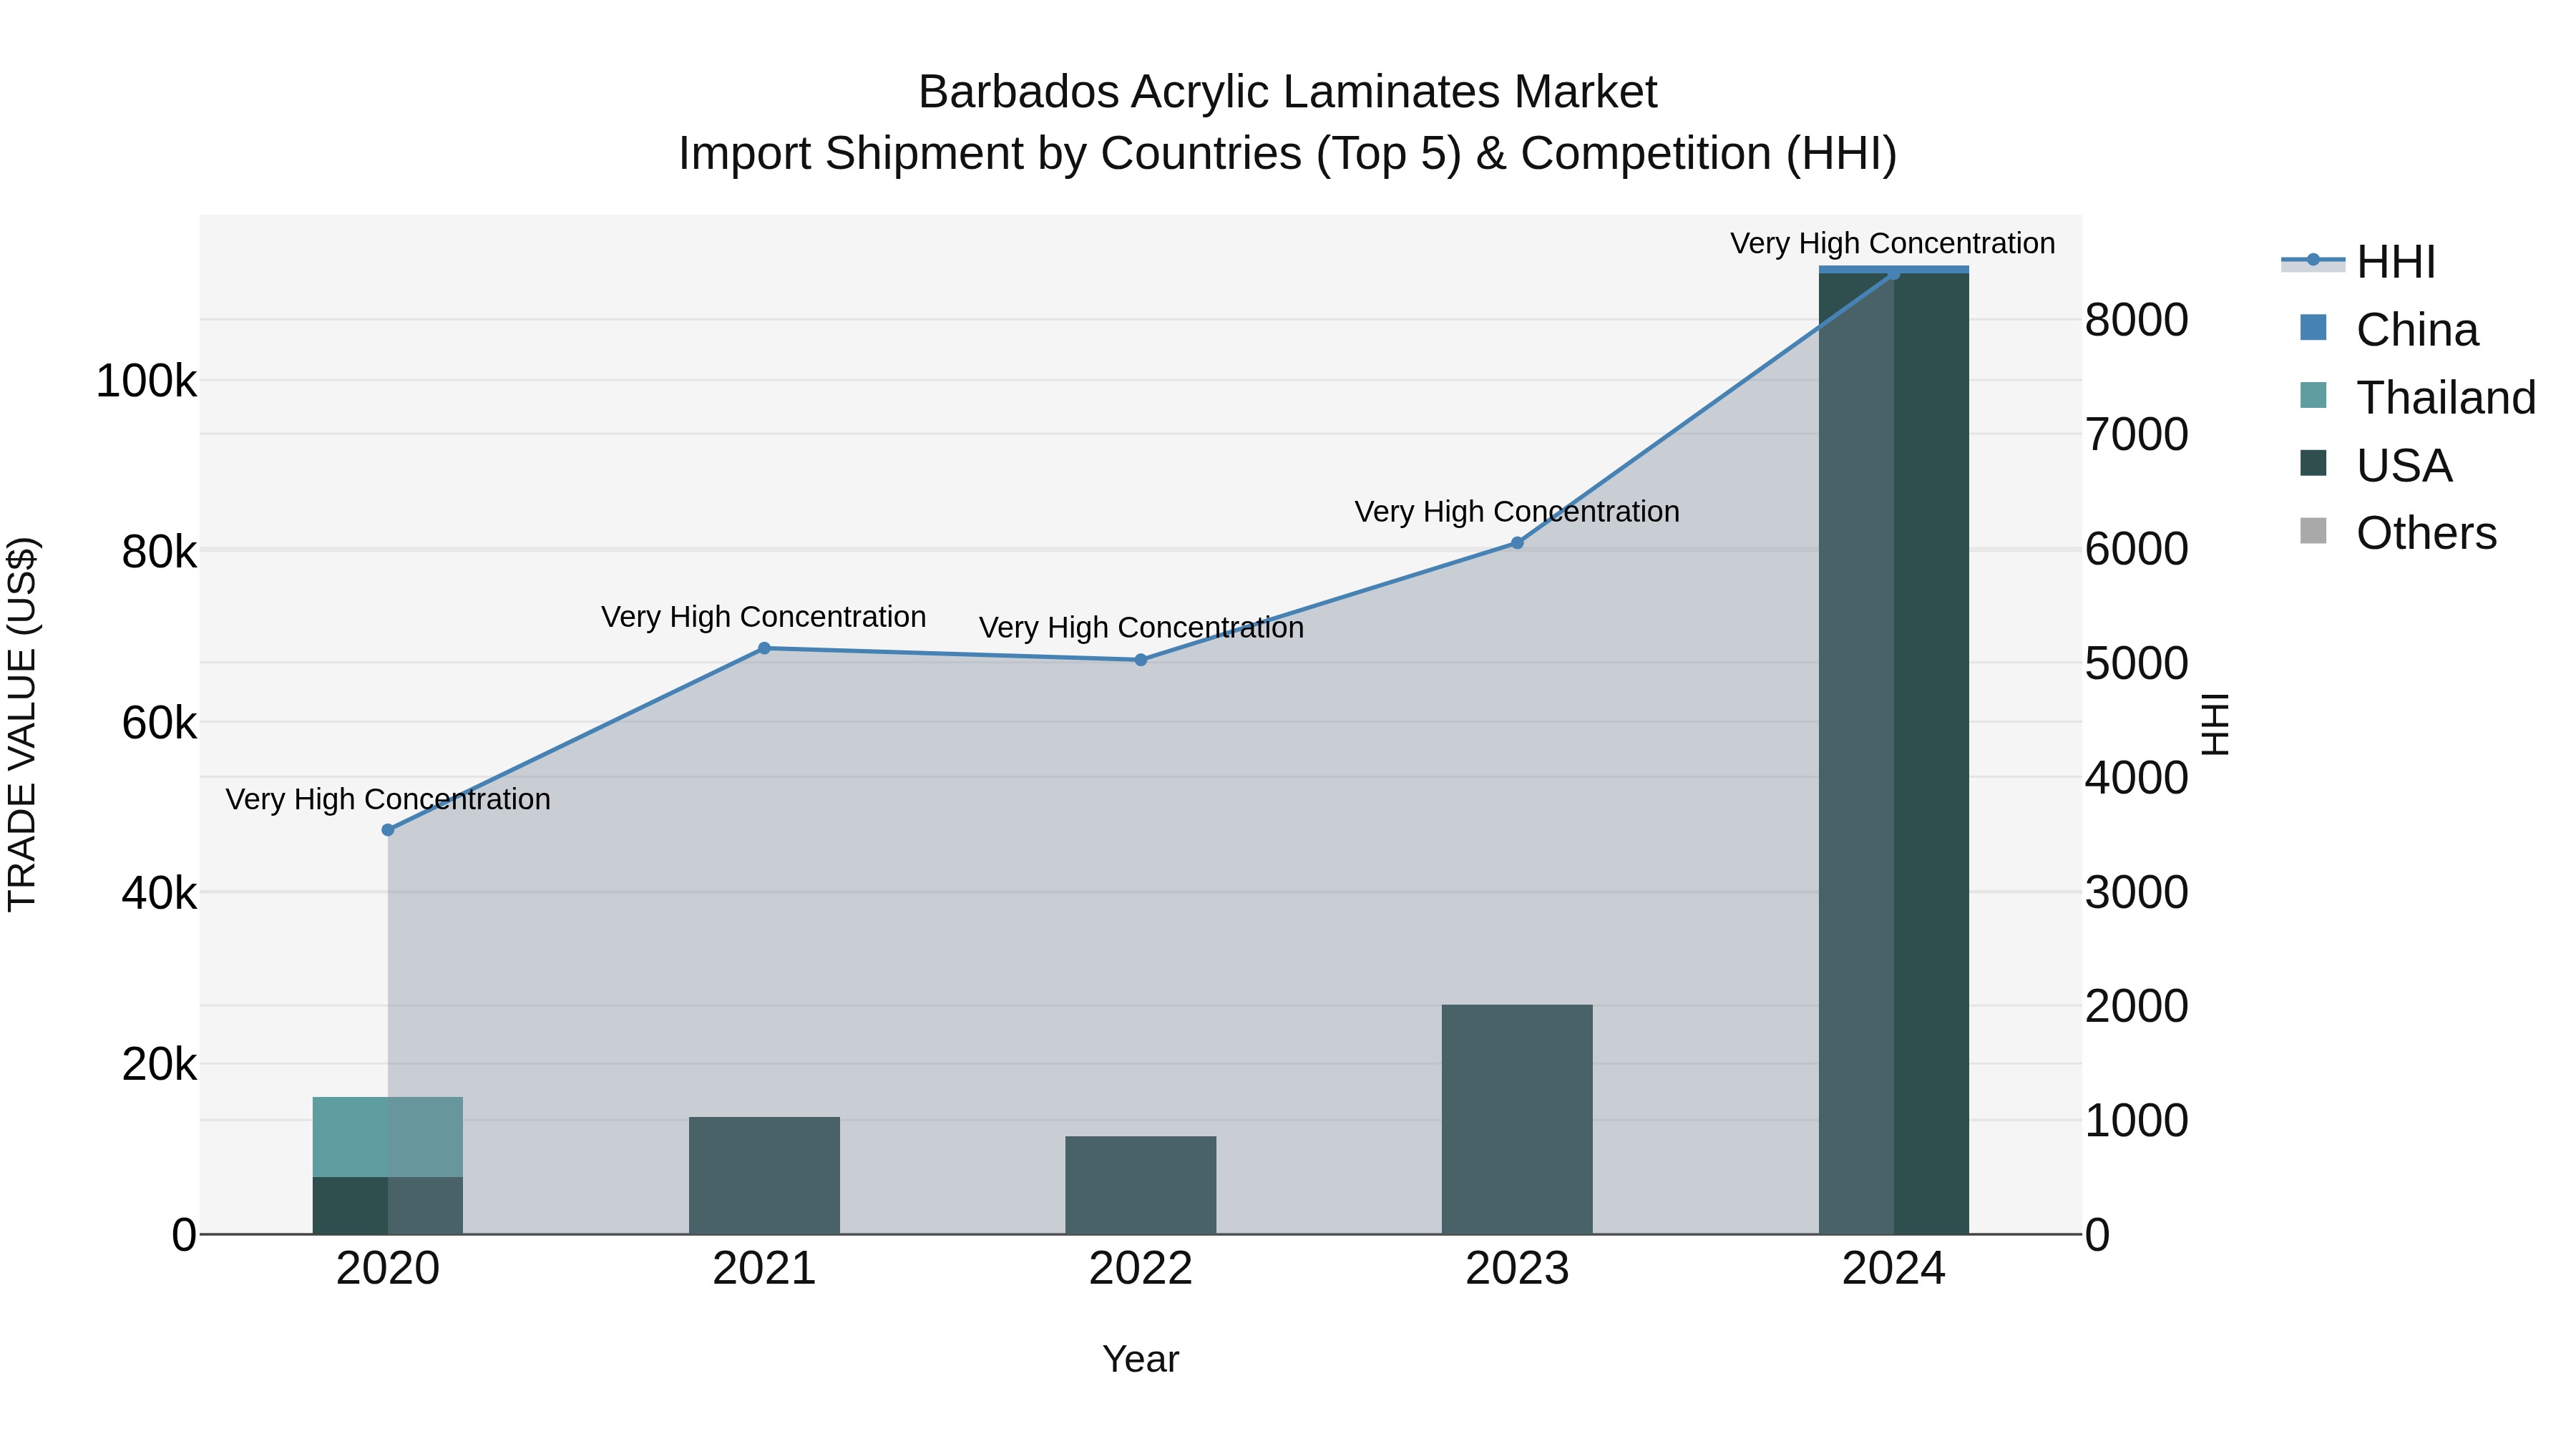Click the Thailand teal legend swatch

(x=2313, y=395)
